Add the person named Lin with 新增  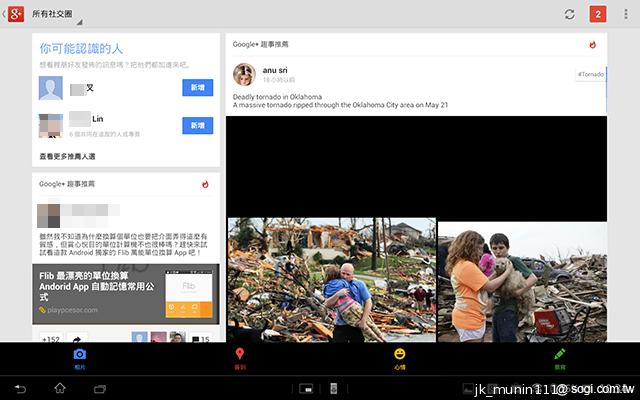click(x=198, y=125)
